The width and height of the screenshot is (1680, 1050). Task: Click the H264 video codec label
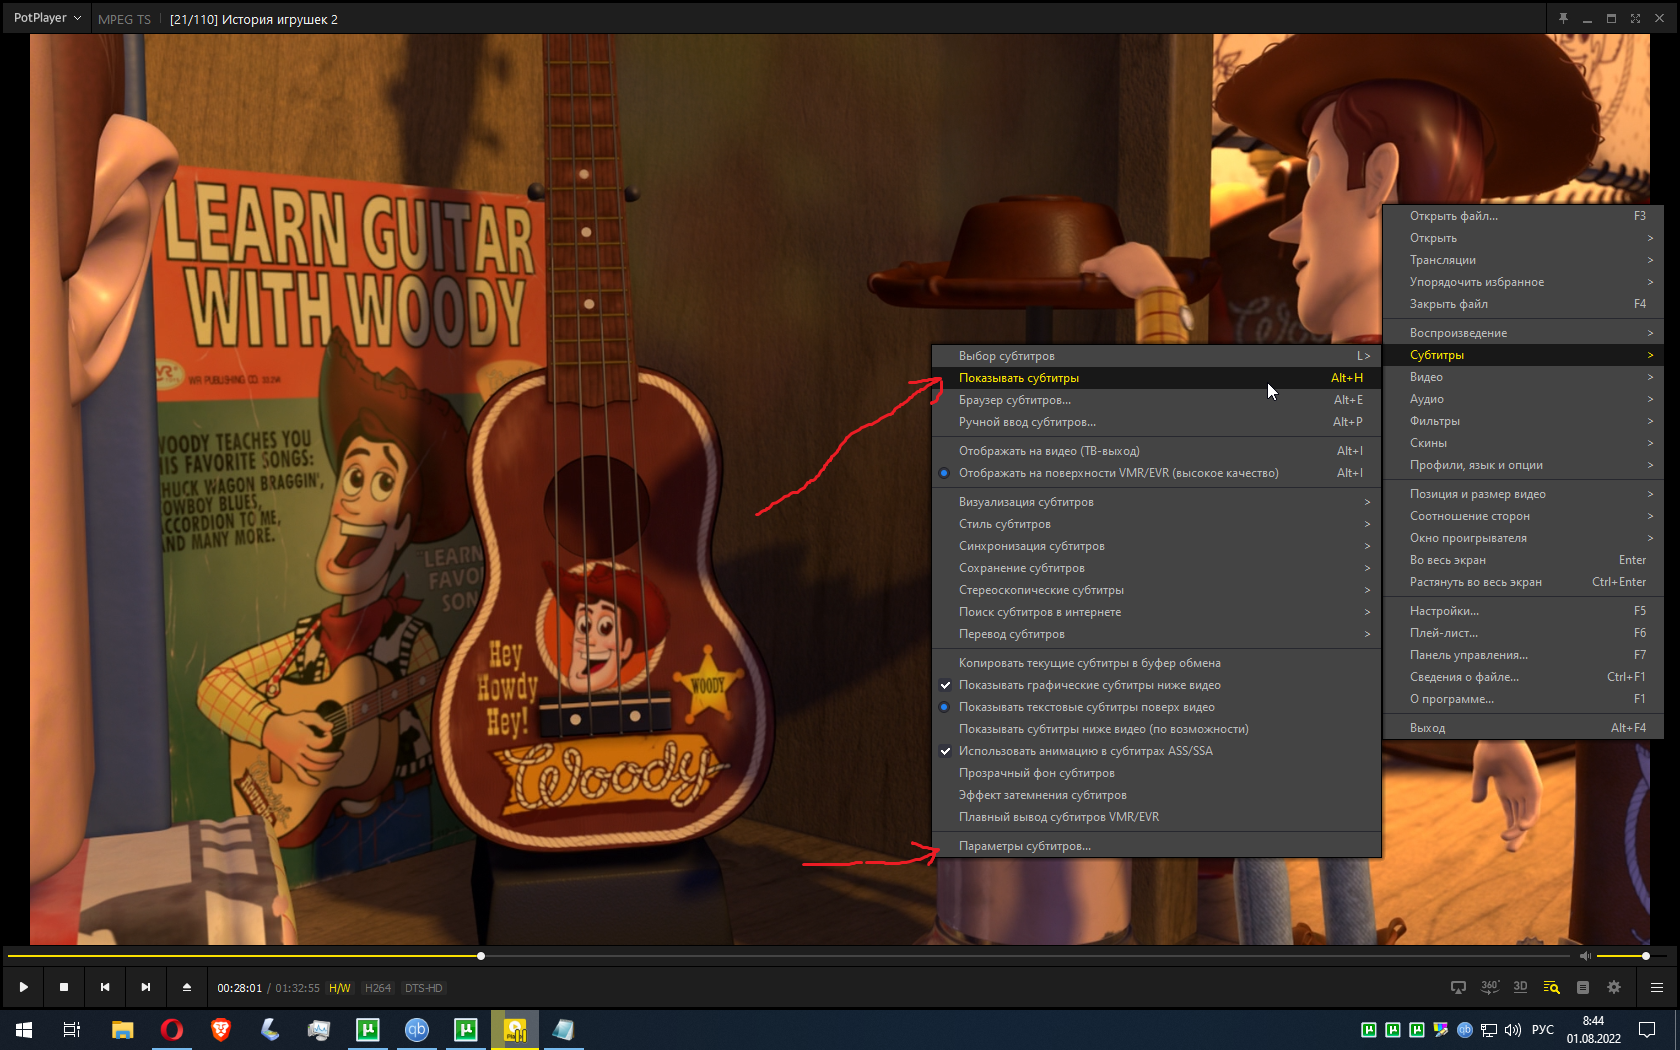click(x=378, y=988)
